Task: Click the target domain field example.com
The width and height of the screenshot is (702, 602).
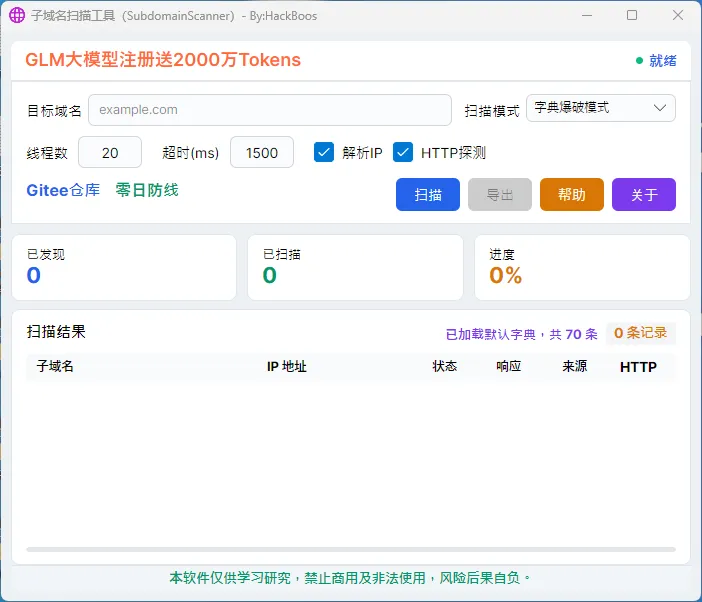Action: 270,110
